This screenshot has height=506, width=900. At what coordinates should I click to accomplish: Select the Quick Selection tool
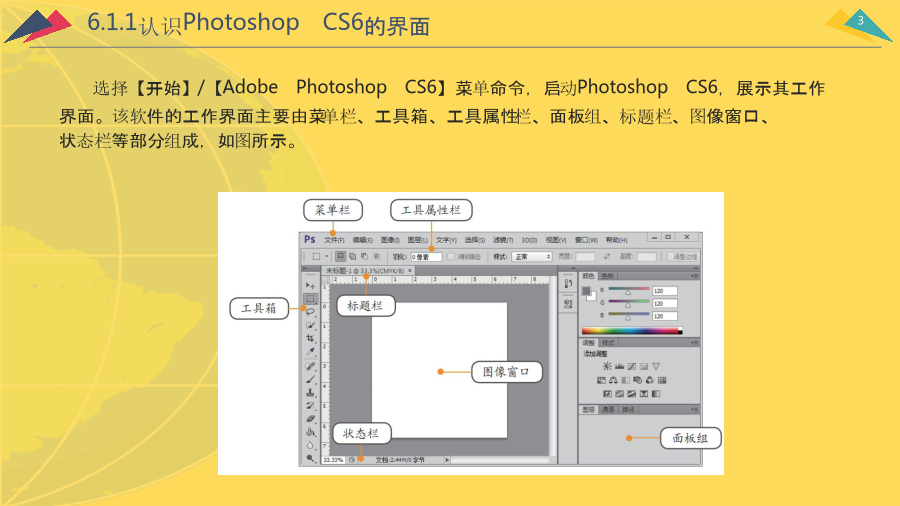point(311,325)
